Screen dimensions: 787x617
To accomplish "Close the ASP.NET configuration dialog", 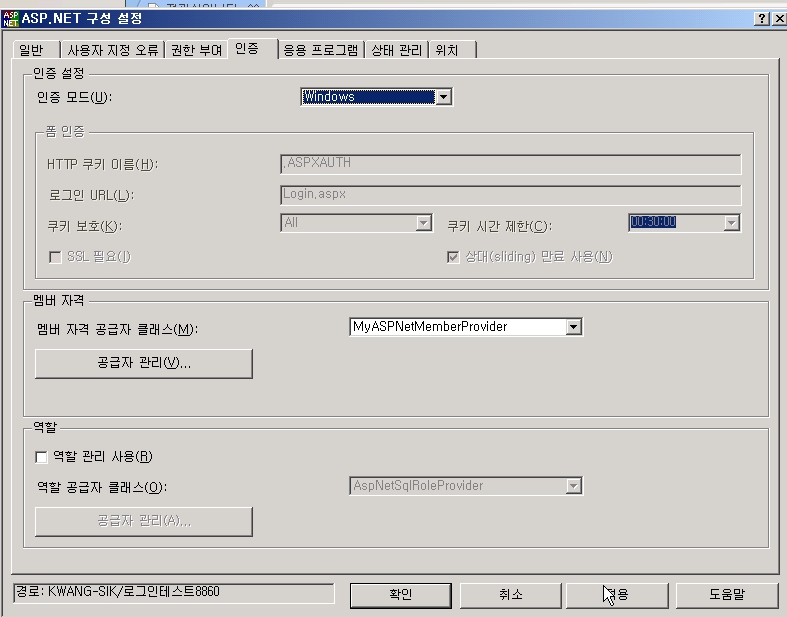I will 779,19.
